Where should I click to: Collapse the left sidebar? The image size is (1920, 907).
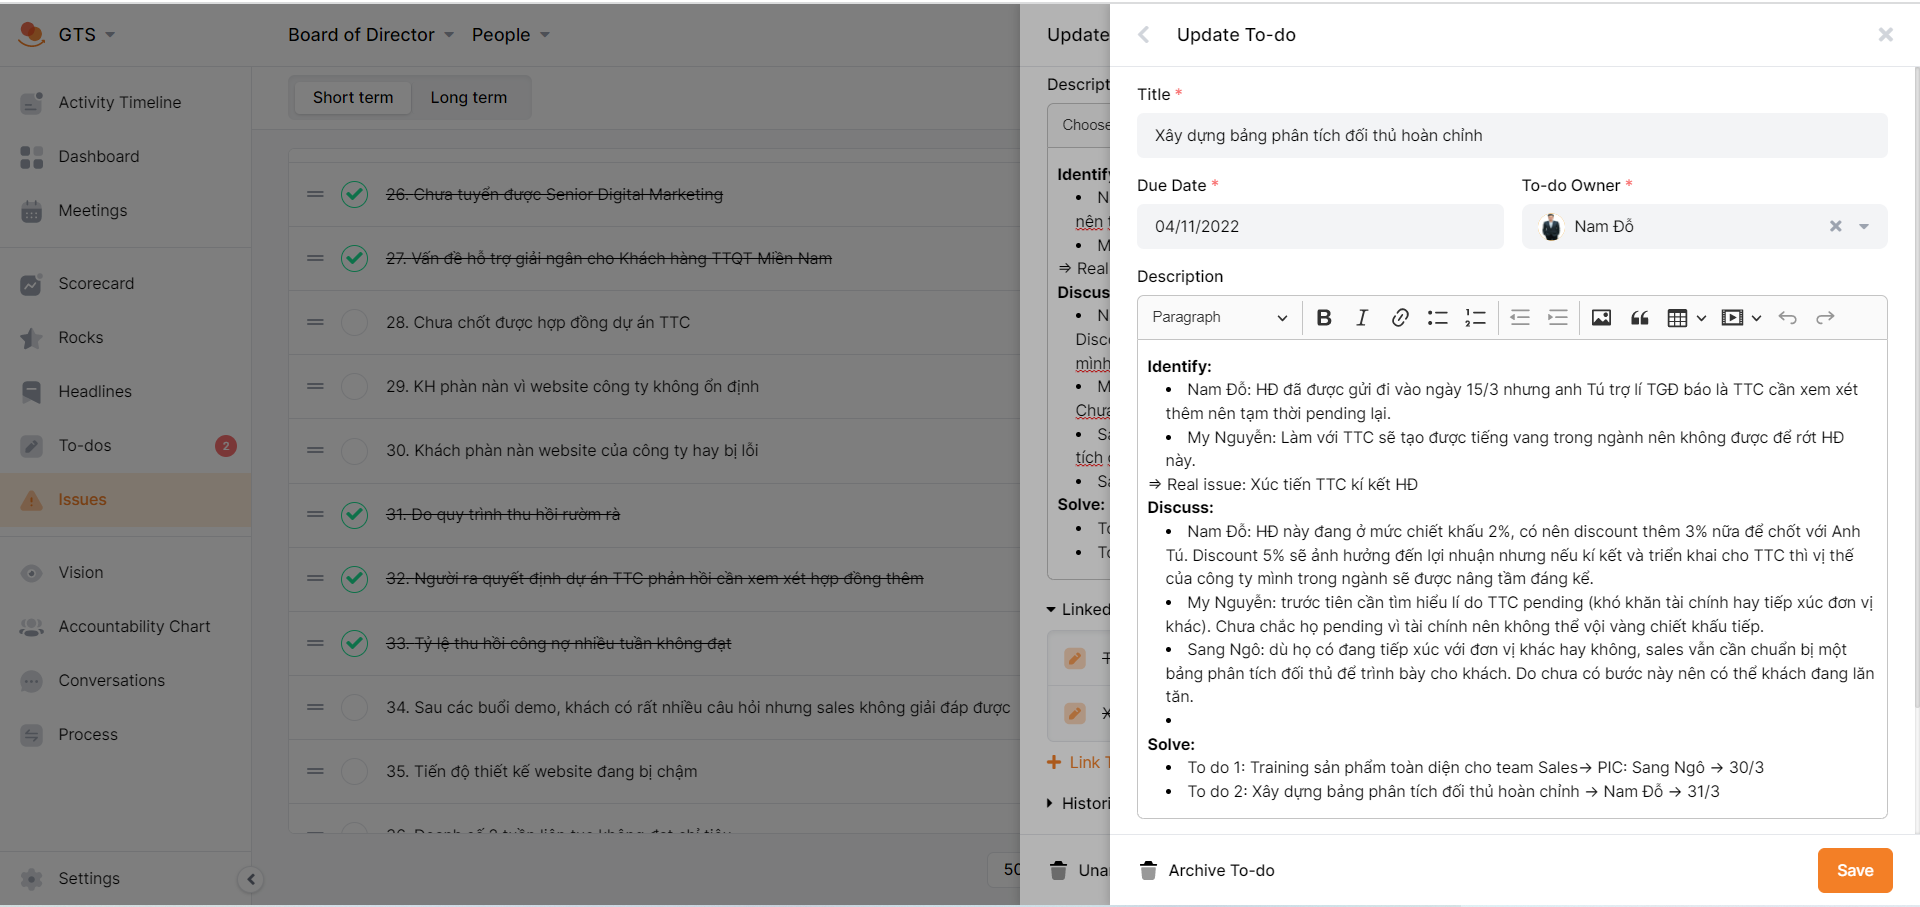[x=251, y=880]
